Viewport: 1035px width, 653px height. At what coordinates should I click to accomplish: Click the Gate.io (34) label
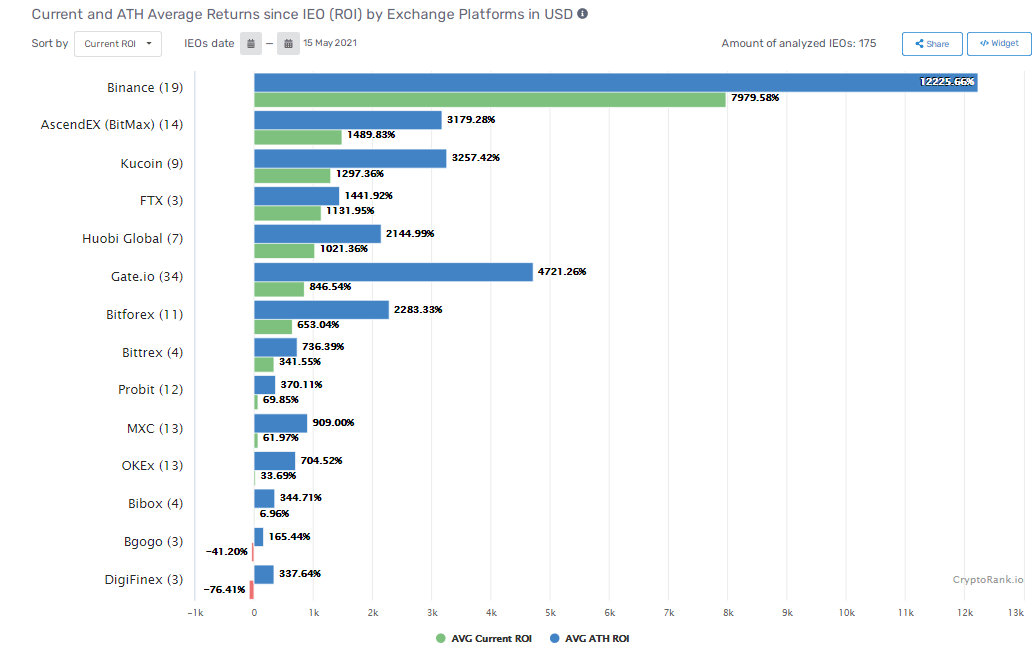click(147, 277)
